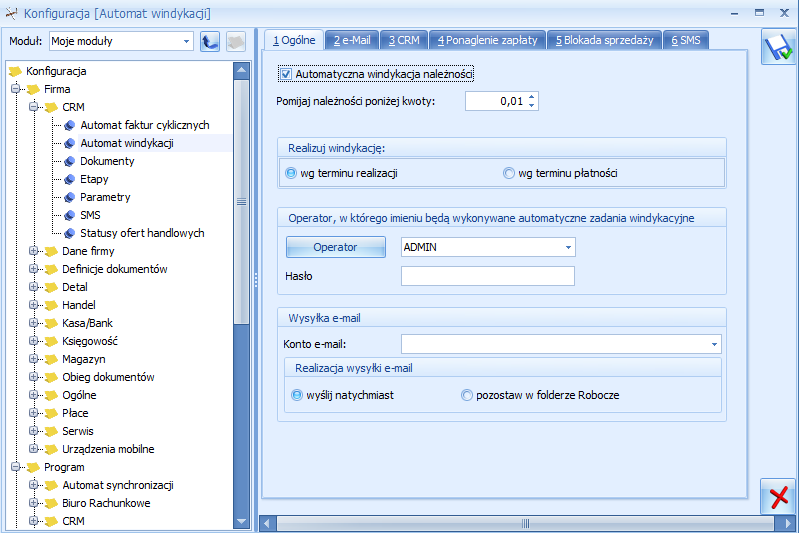
Task: Click the greyed-out icon next to back arrow
Action: [x=235, y=41]
